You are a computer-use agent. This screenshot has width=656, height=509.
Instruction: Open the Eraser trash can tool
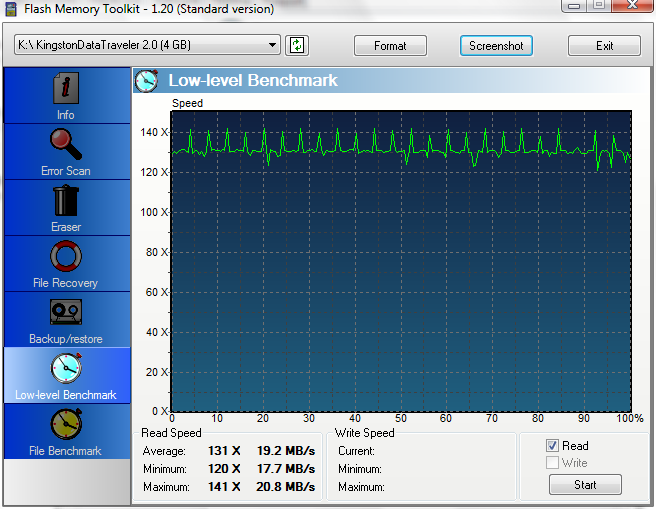point(66,202)
